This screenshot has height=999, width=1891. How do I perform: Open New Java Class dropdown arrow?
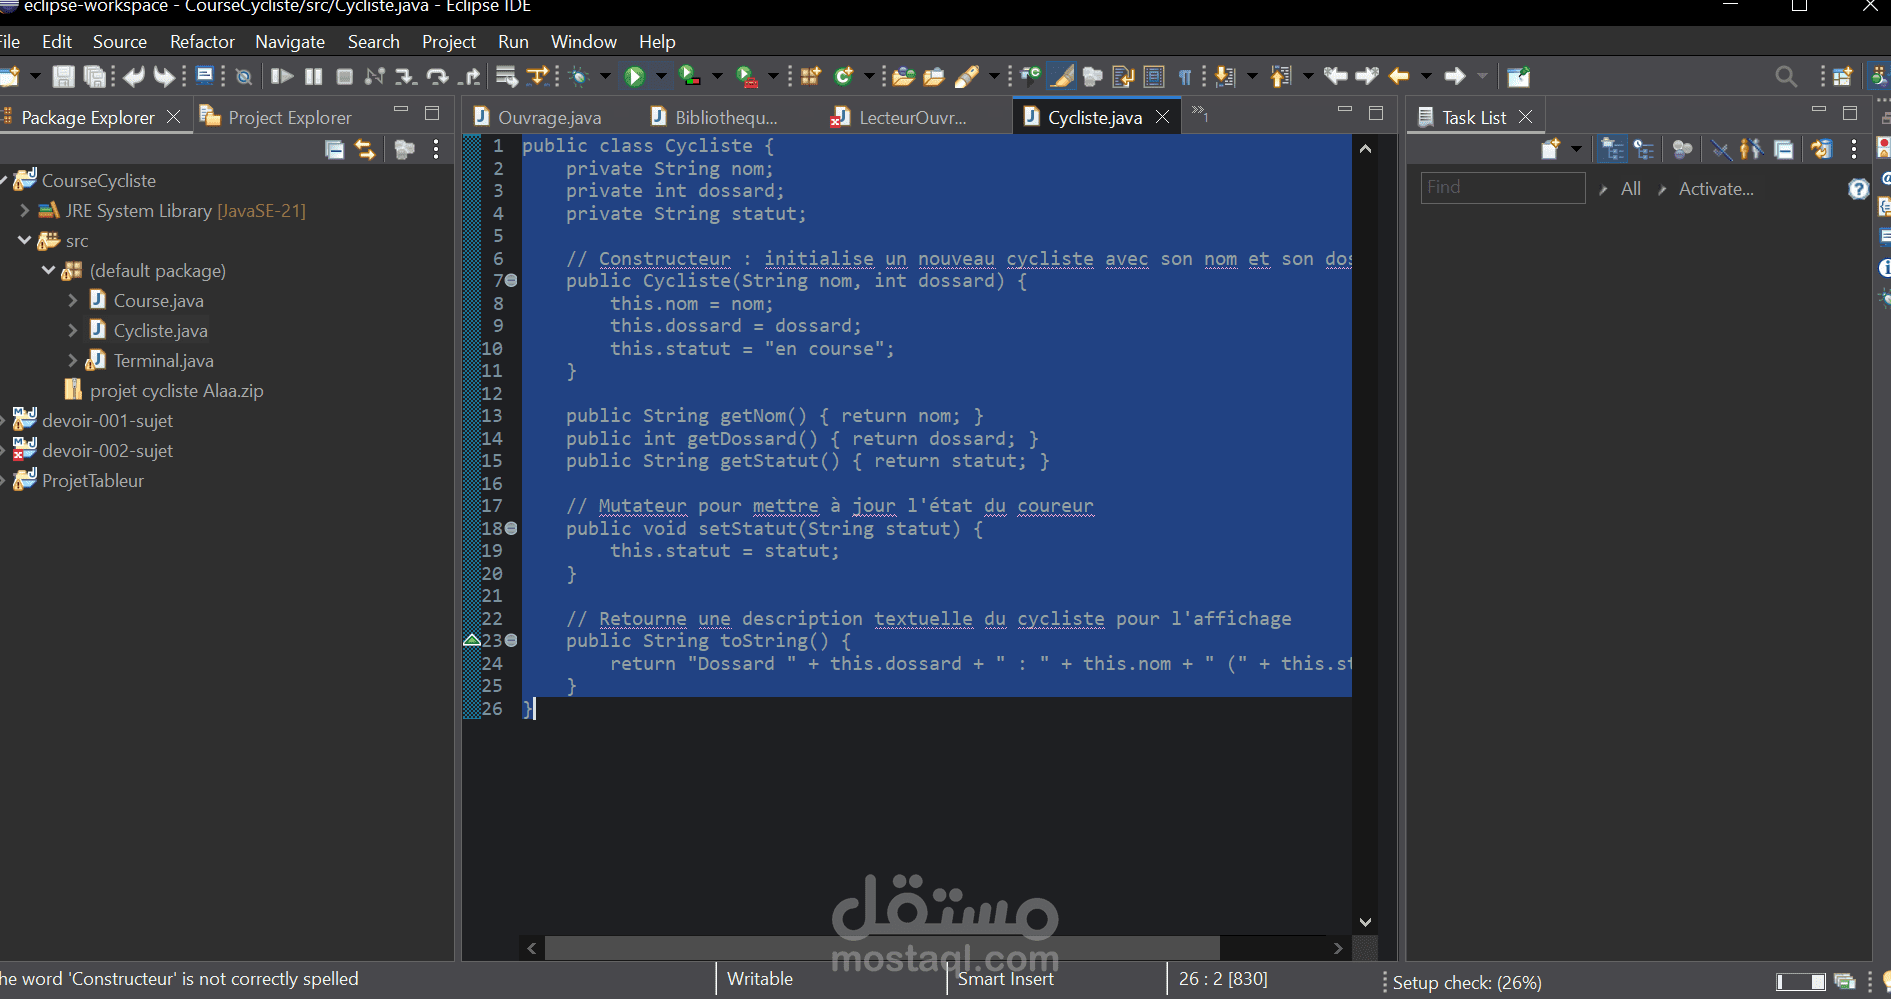click(869, 76)
